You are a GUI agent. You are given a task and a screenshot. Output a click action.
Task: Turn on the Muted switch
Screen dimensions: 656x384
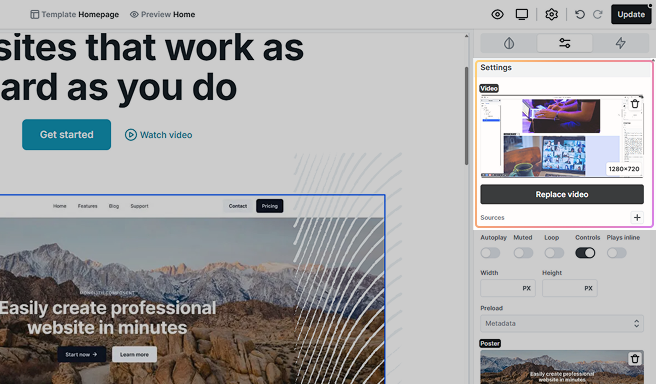tap(523, 253)
